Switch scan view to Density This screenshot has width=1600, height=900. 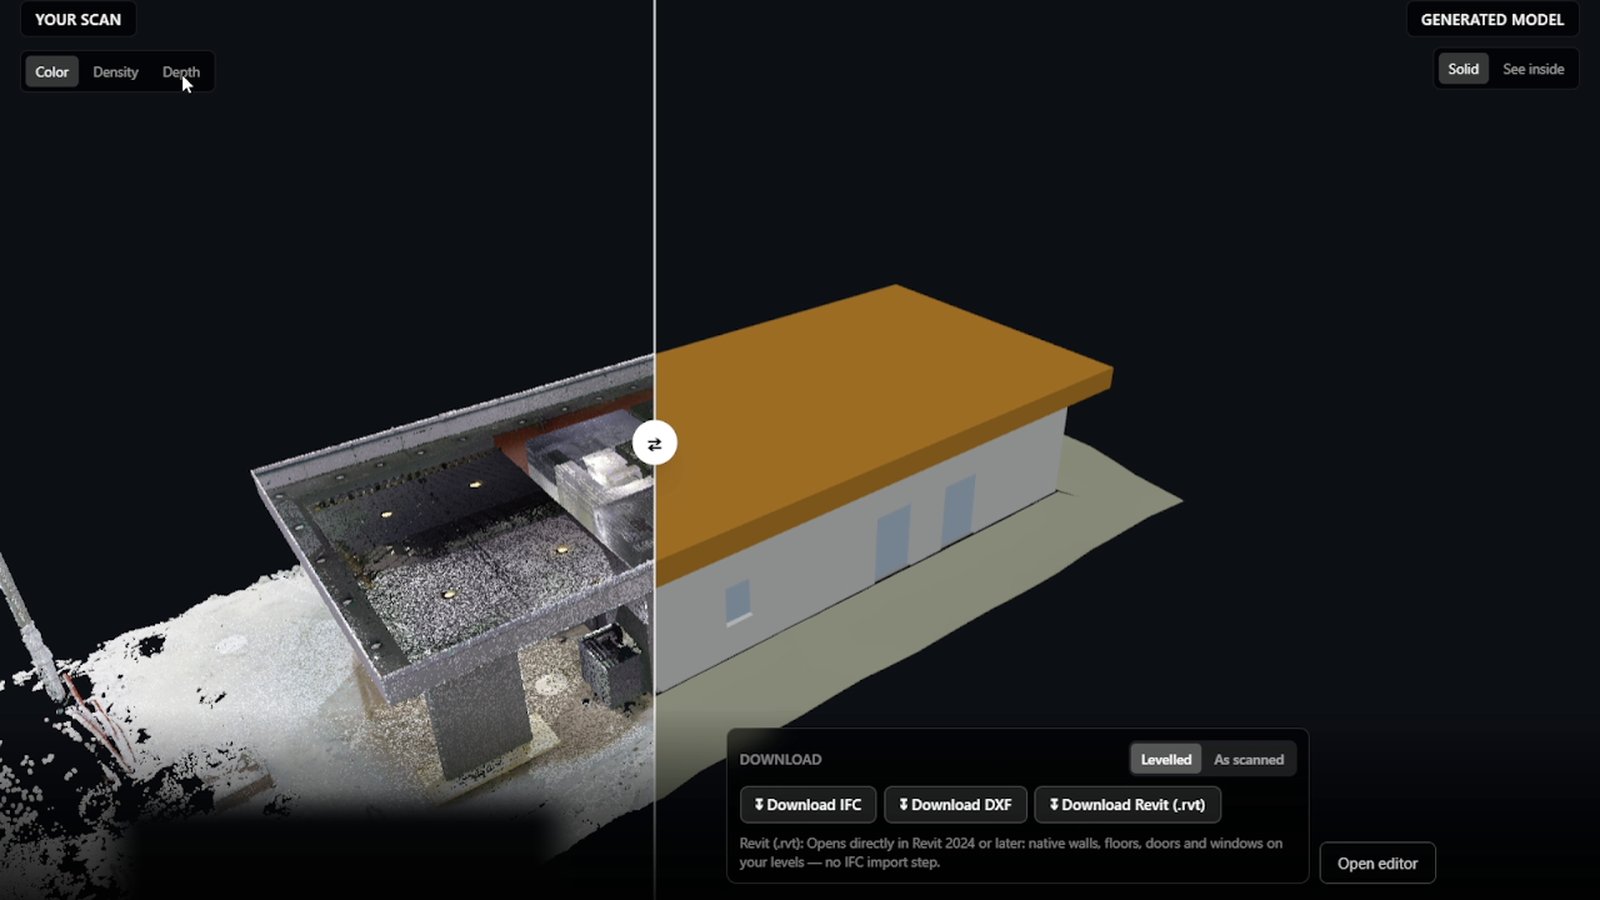pos(116,72)
